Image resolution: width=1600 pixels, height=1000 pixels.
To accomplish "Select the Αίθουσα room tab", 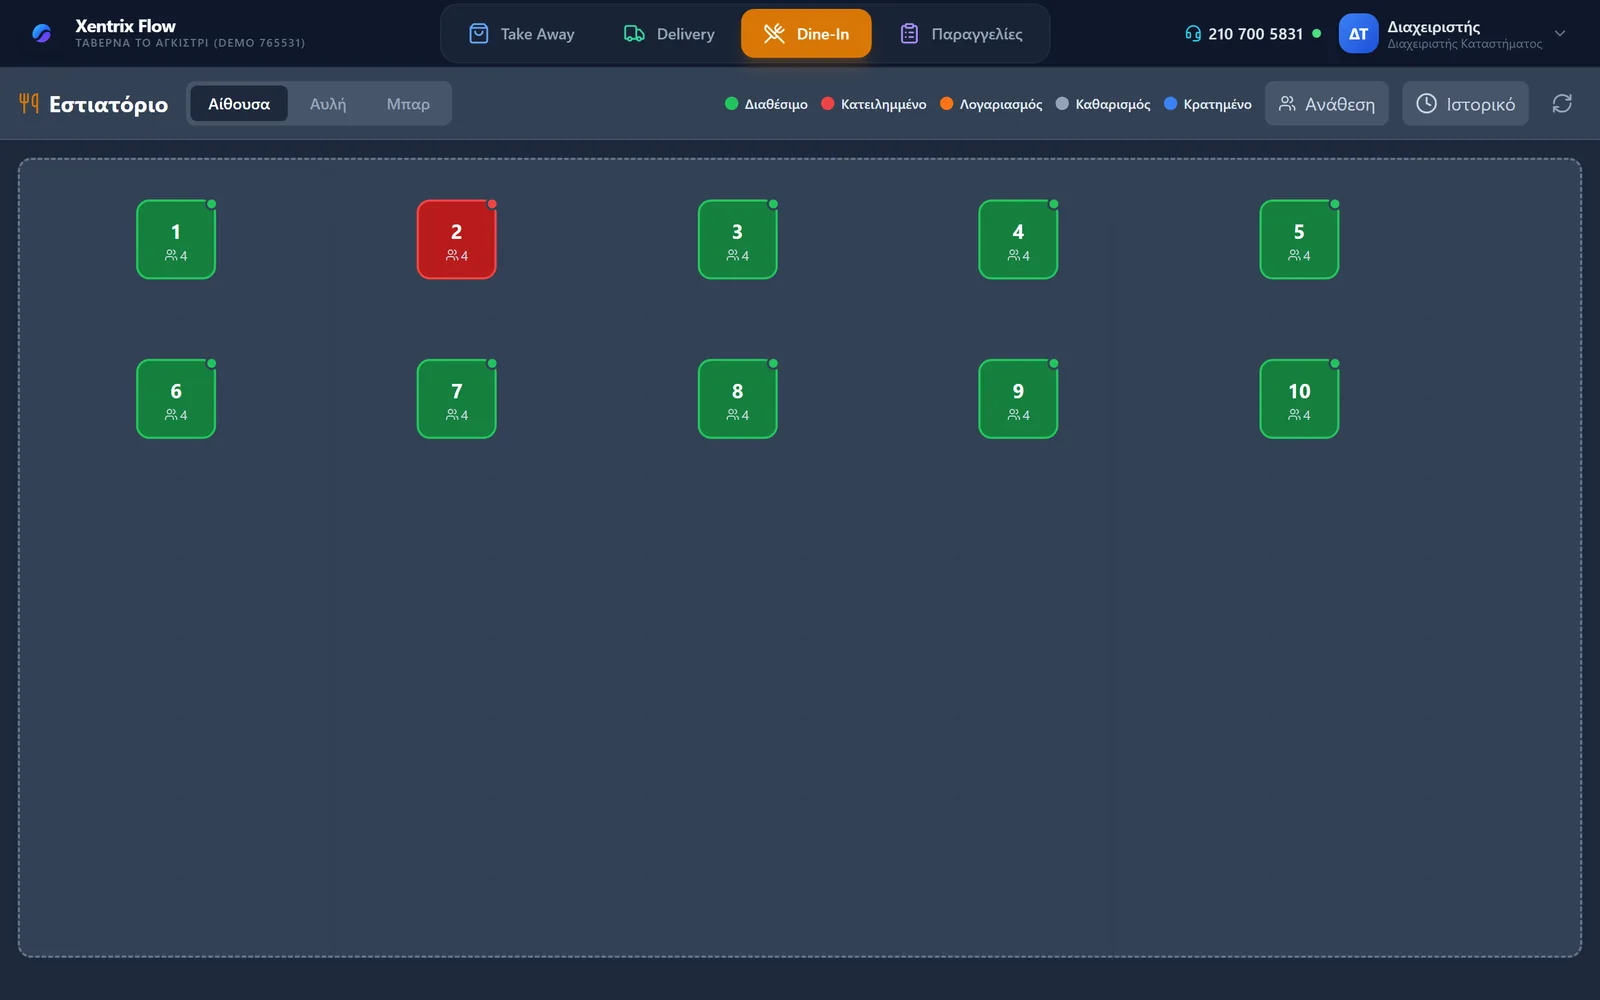I will click(239, 104).
